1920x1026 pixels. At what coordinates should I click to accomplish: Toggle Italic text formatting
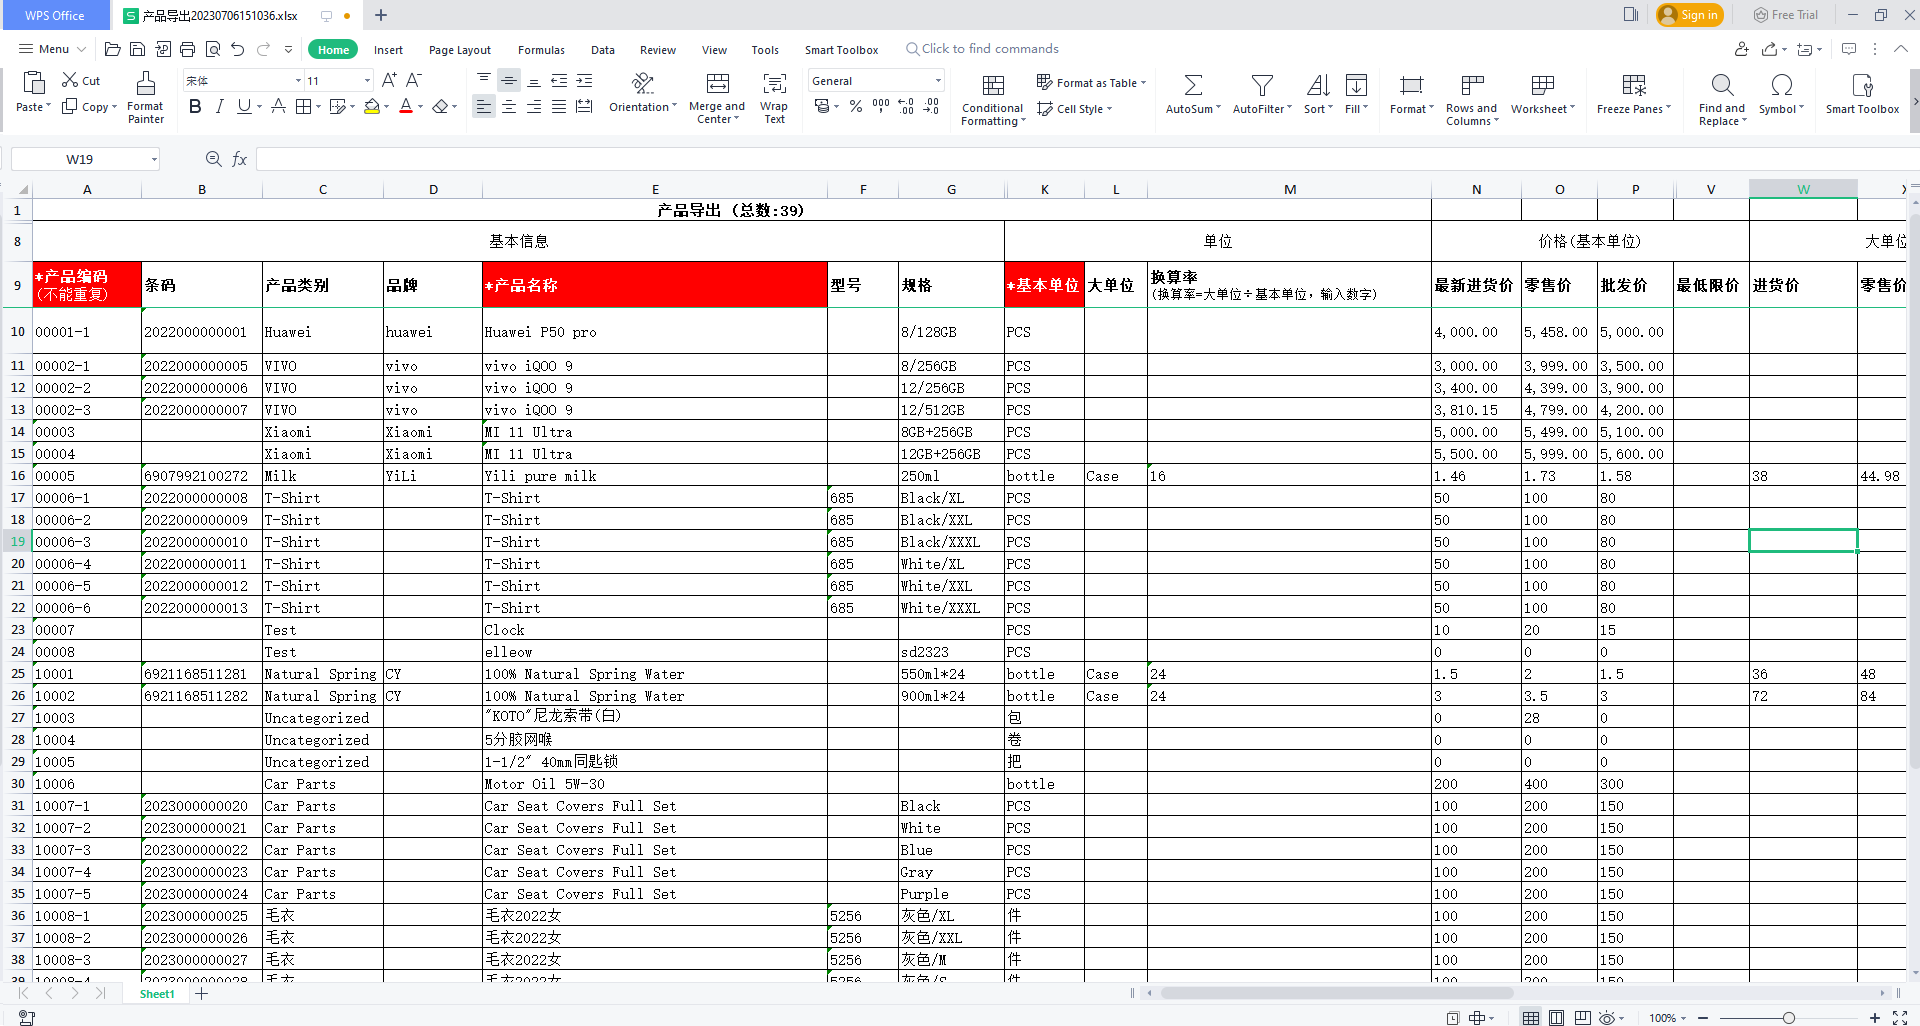[219, 107]
